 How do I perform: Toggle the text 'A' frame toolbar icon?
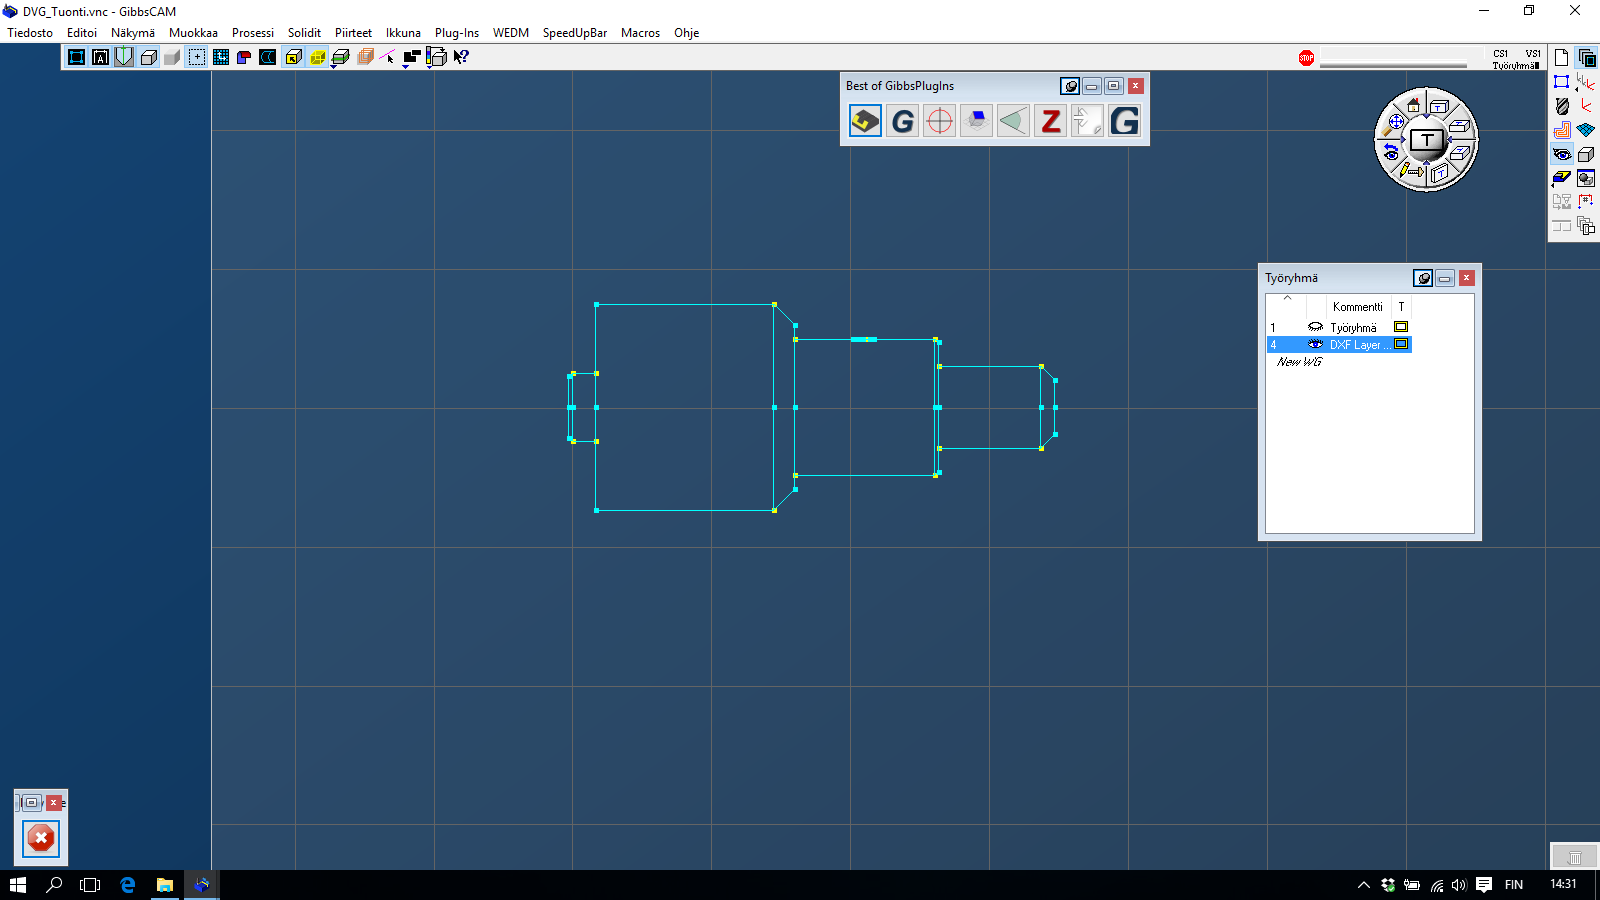(x=100, y=57)
